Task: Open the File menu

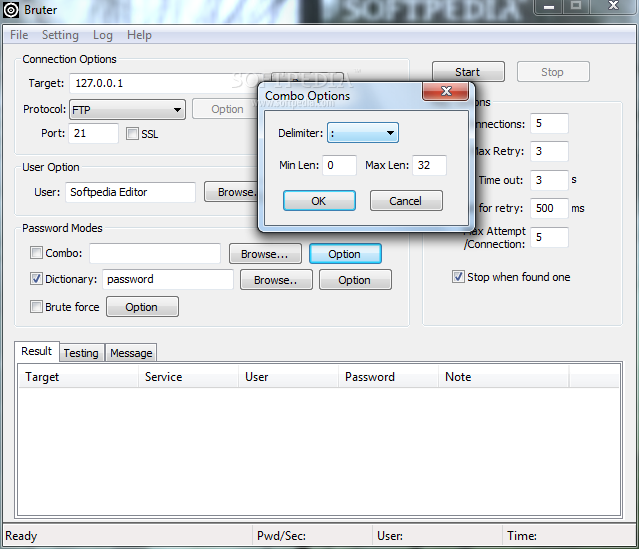Action: coord(19,35)
